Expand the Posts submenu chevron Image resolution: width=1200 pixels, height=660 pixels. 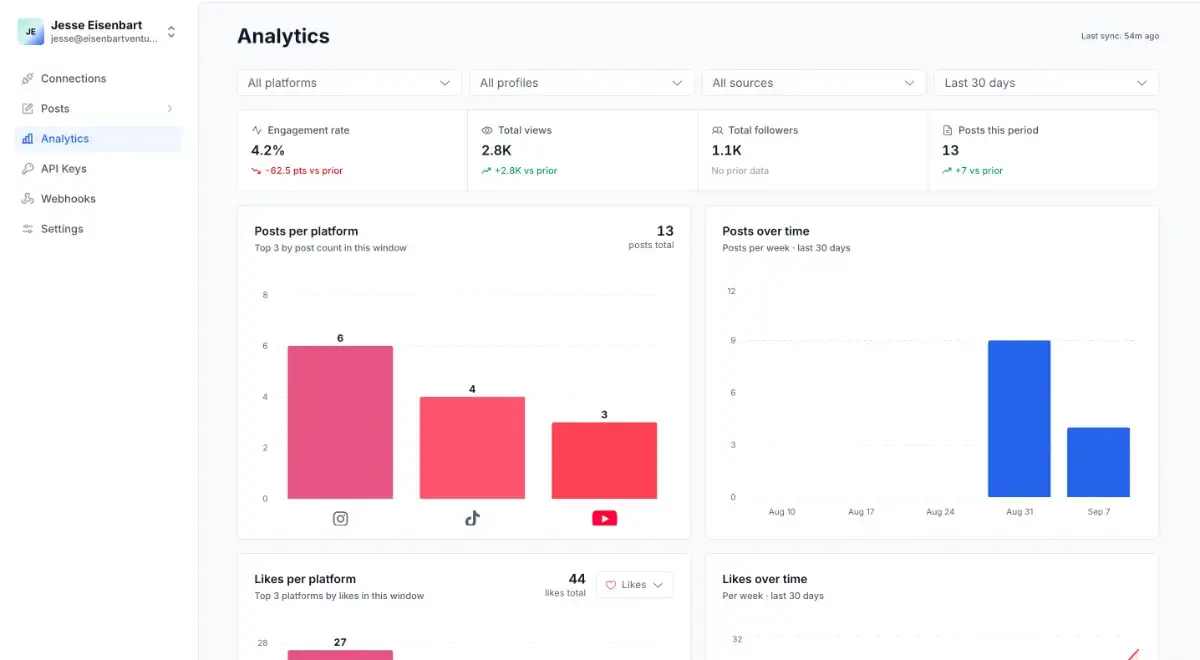point(169,109)
